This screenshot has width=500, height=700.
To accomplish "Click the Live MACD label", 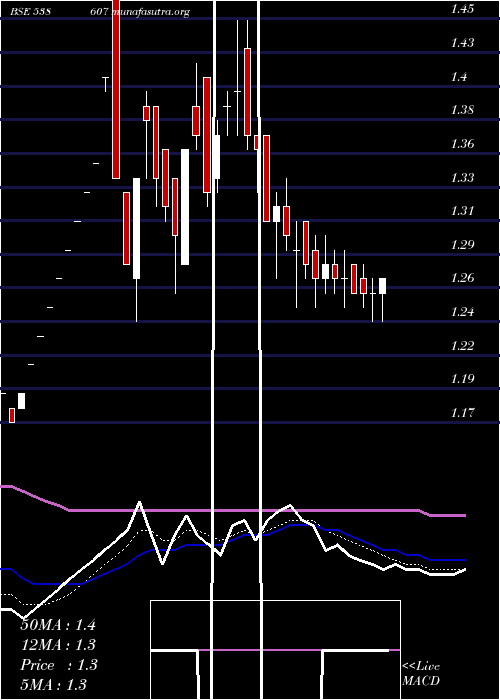I will tap(421, 674).
